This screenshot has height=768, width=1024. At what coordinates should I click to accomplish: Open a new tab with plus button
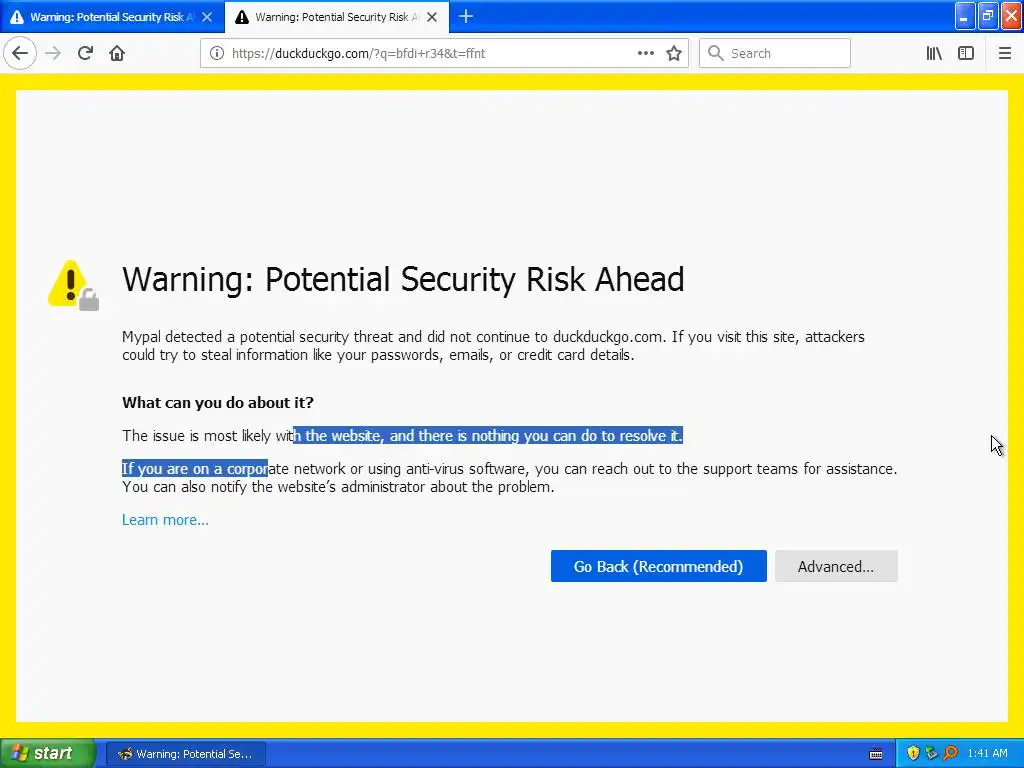[x=466, y=17]
